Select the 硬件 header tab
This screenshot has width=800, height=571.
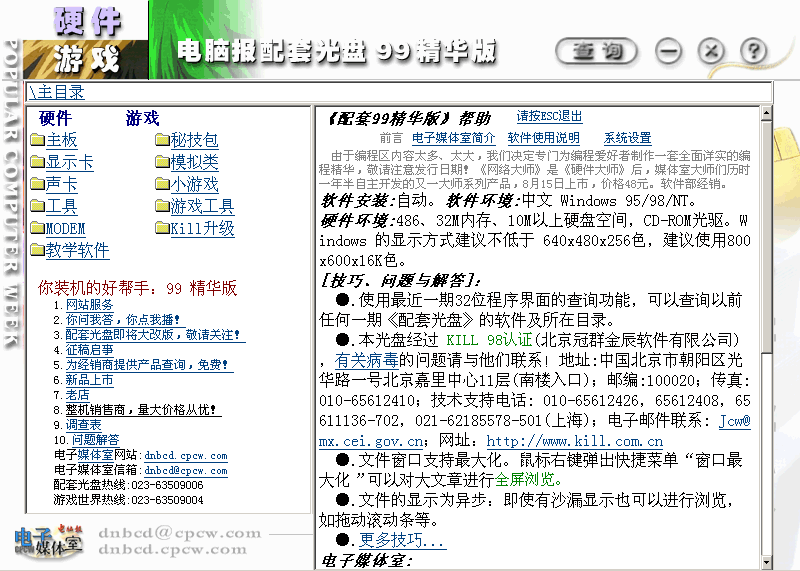86,21
